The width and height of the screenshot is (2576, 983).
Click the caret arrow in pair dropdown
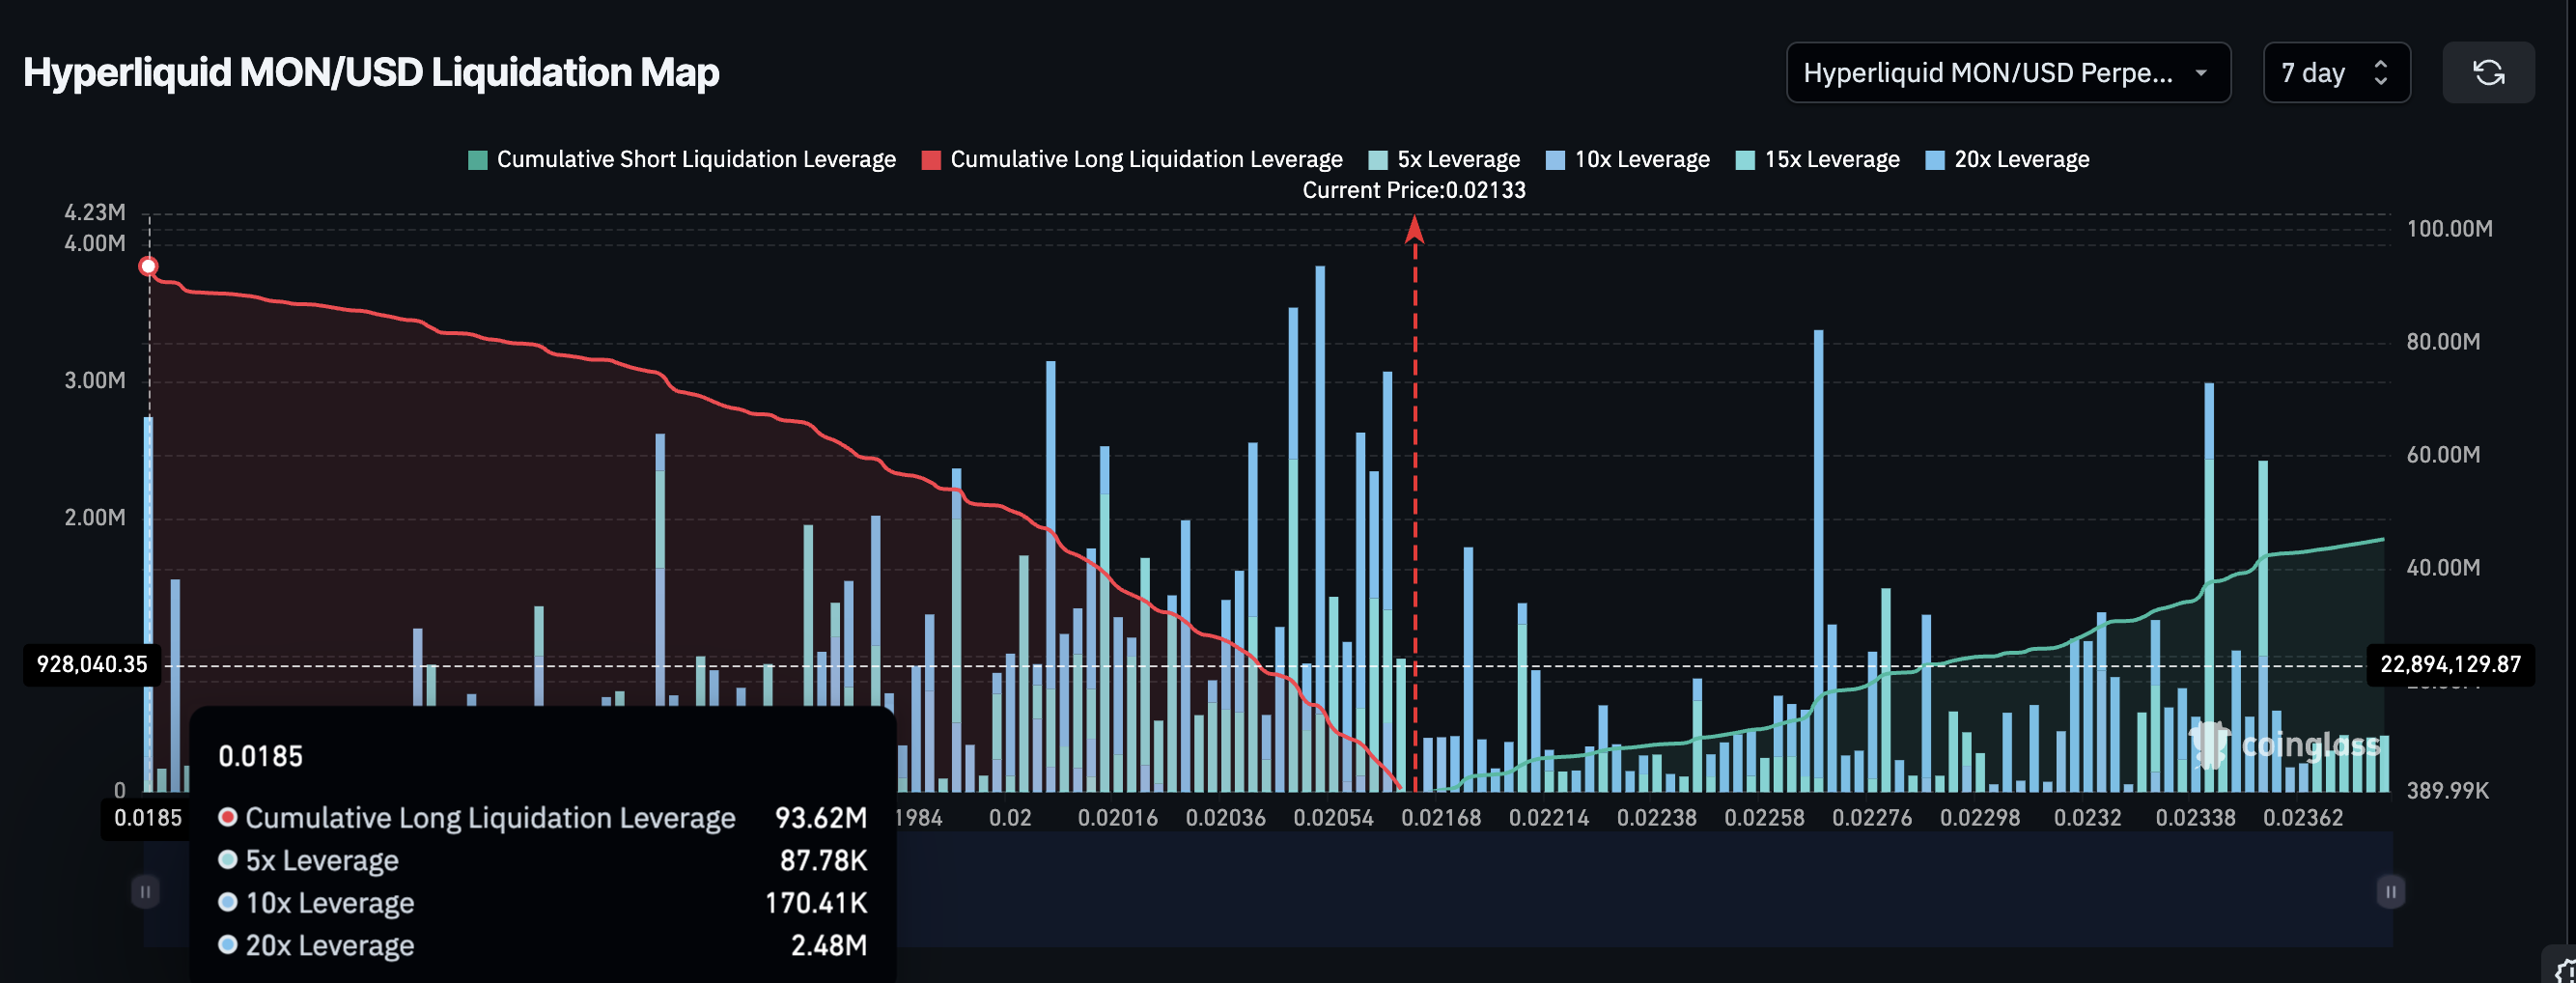[2201, 72]
